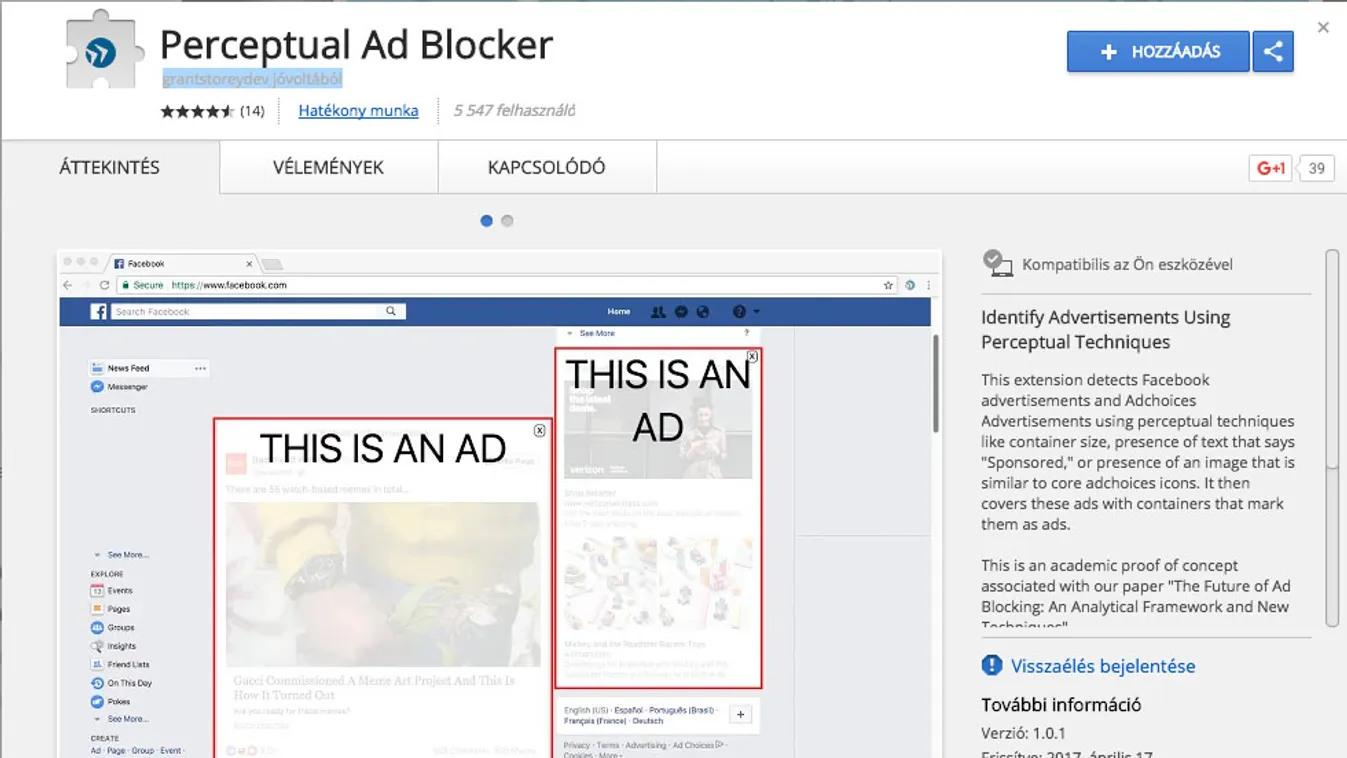Click Home in the Facebook top bar
1347x758 pixels.
tap(619, 312)
